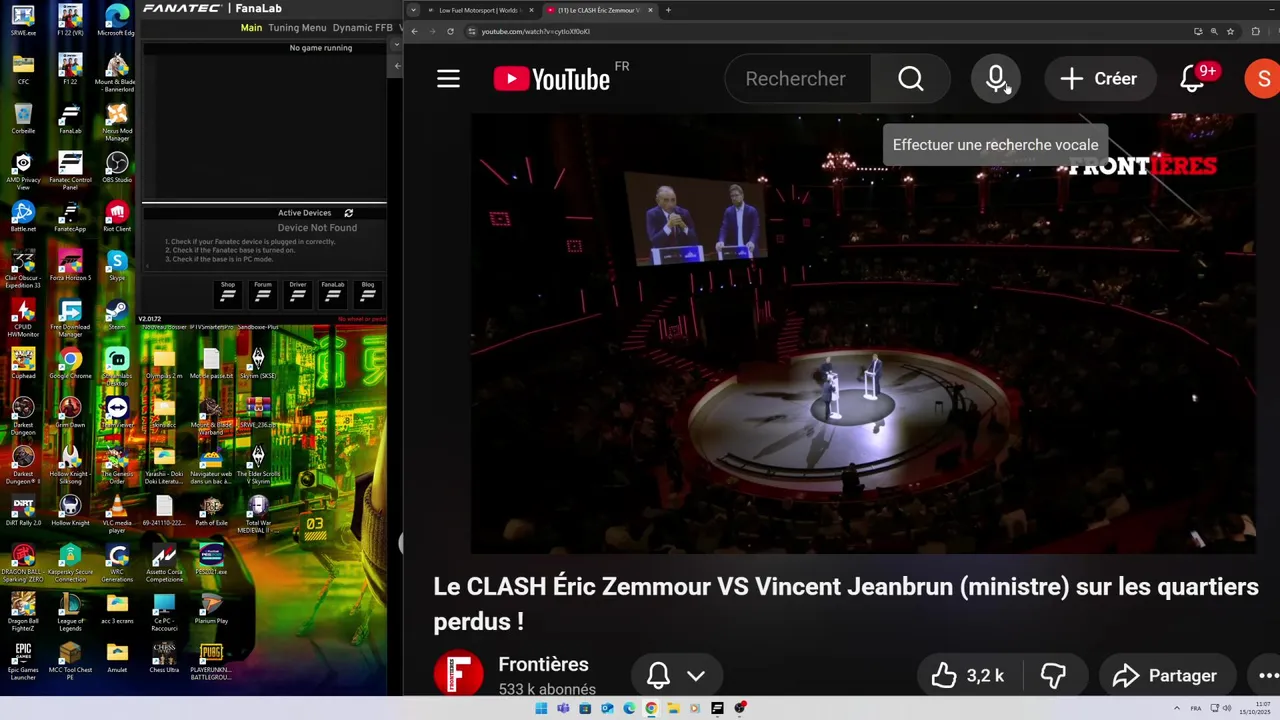Click the left arrow collapse button beside FanaLab
Screen dimensions: 1280x720
tap(397, 66)
